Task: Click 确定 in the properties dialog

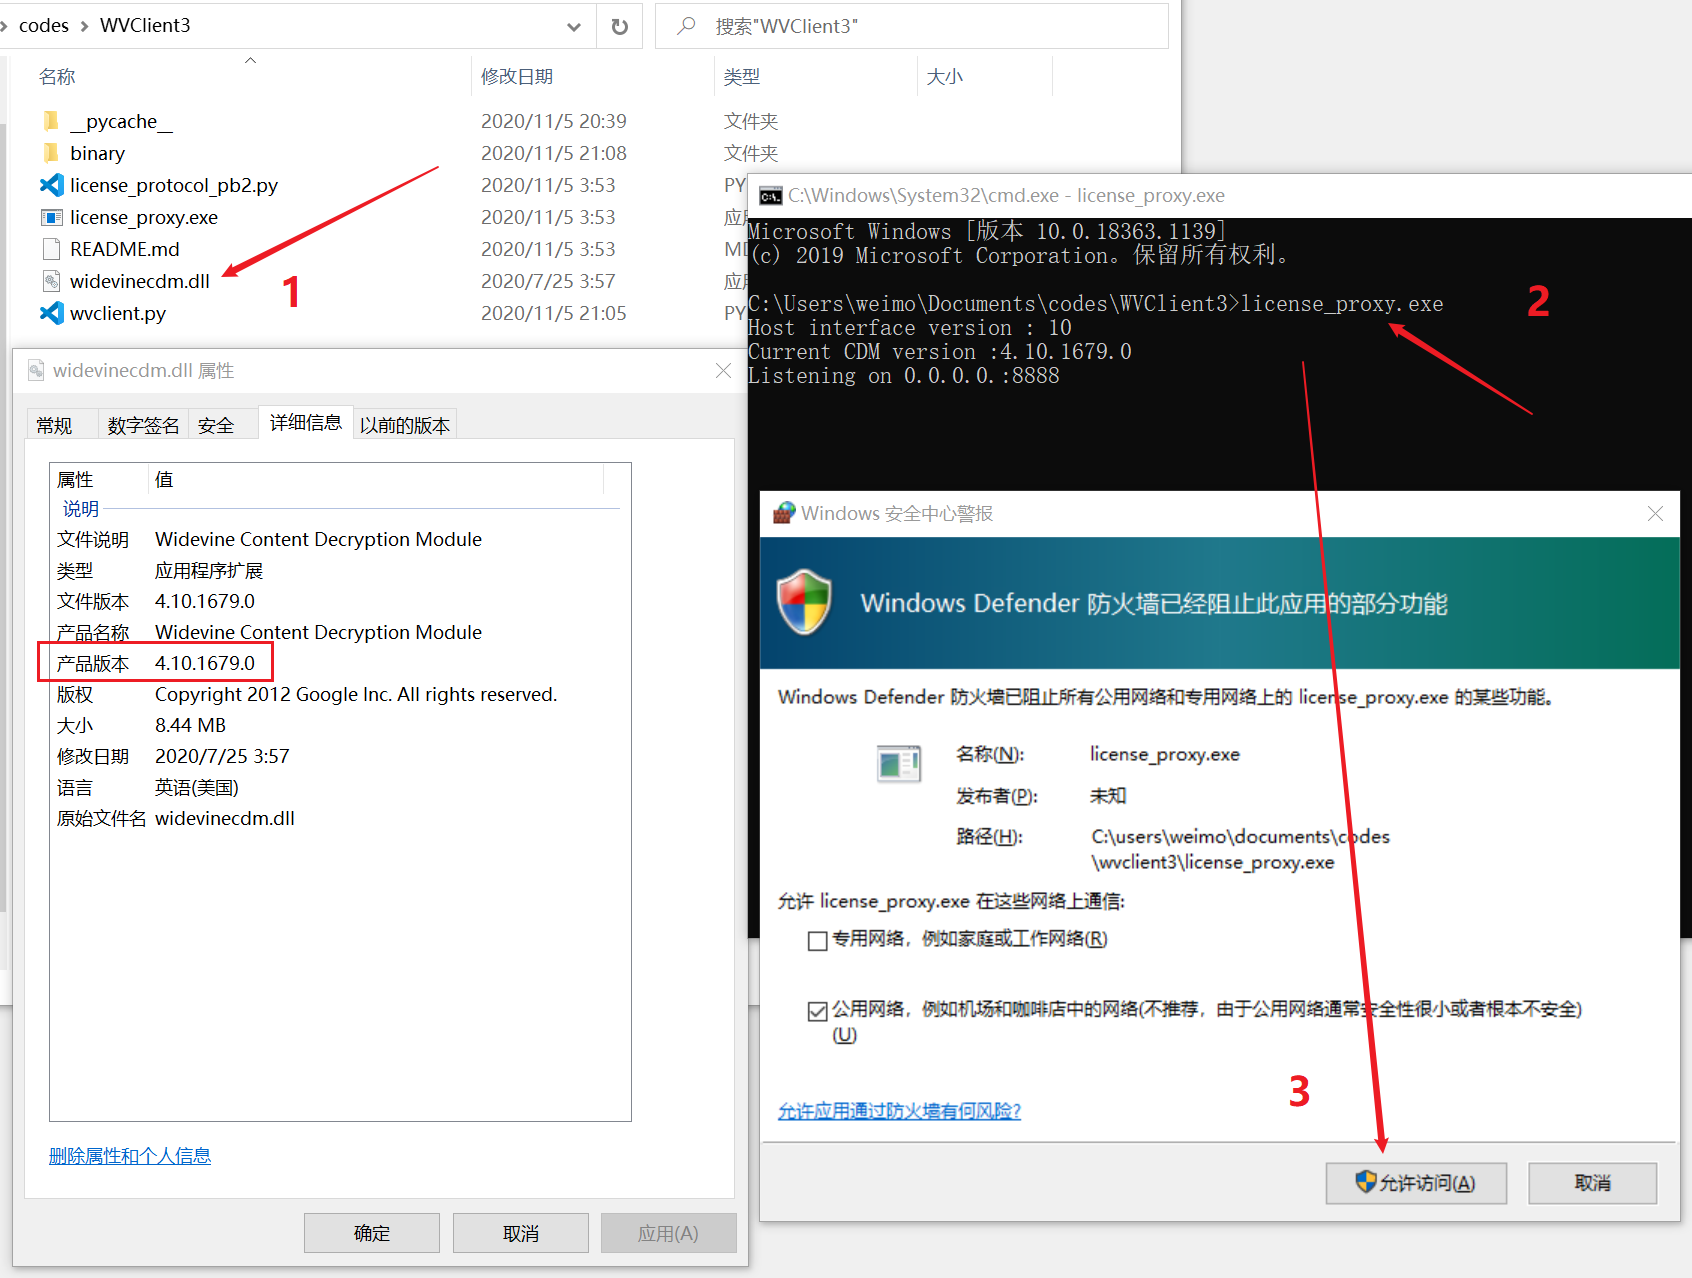Action: [372, 1233]
